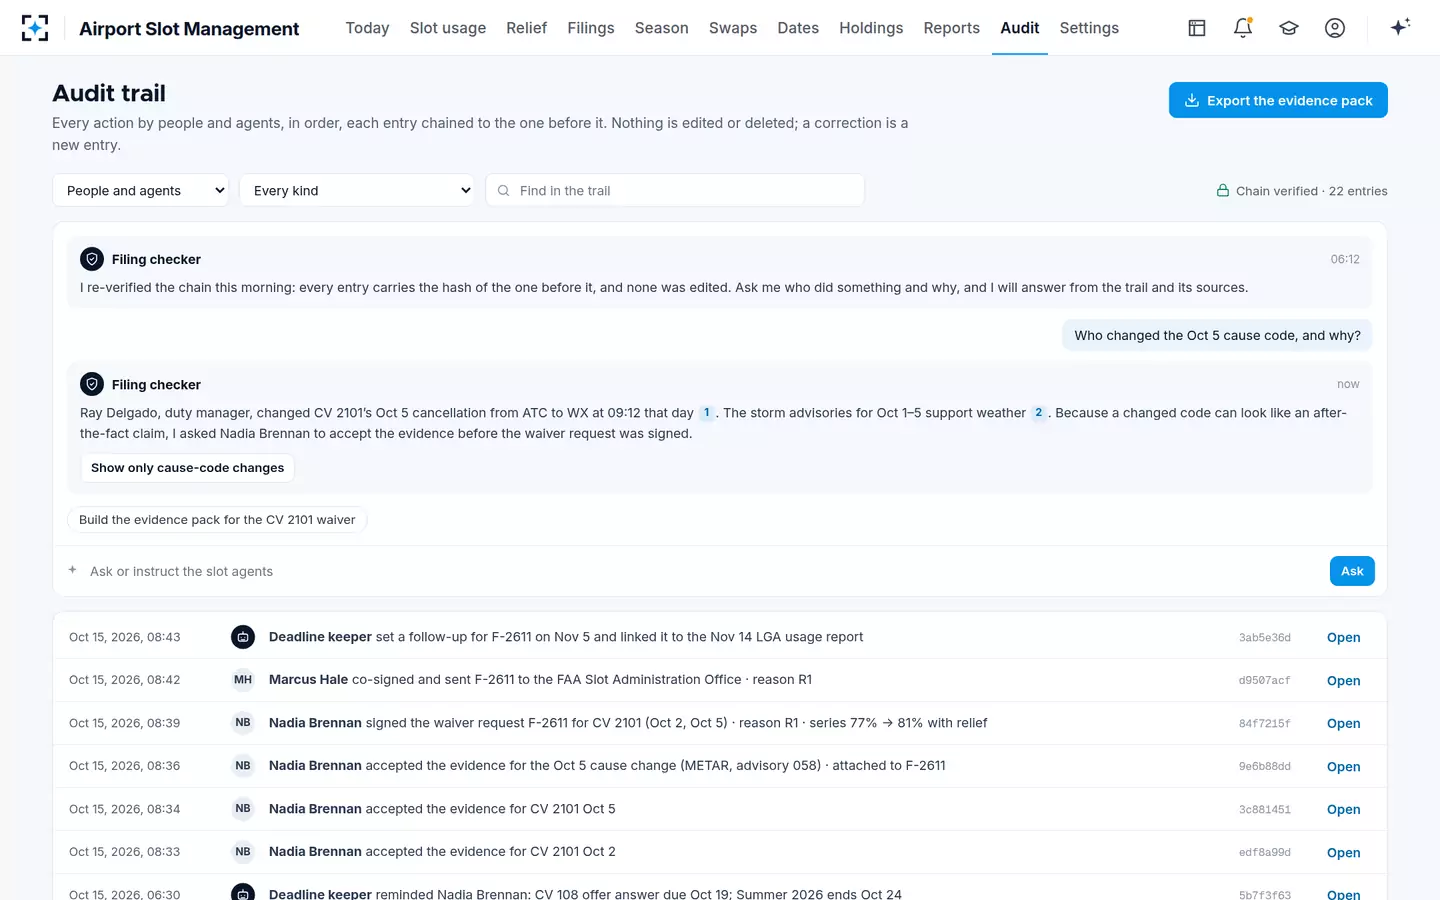Click the Airport Slot Management logo icon
This screenshot has width=1440, height=900.
coord(35,28)
